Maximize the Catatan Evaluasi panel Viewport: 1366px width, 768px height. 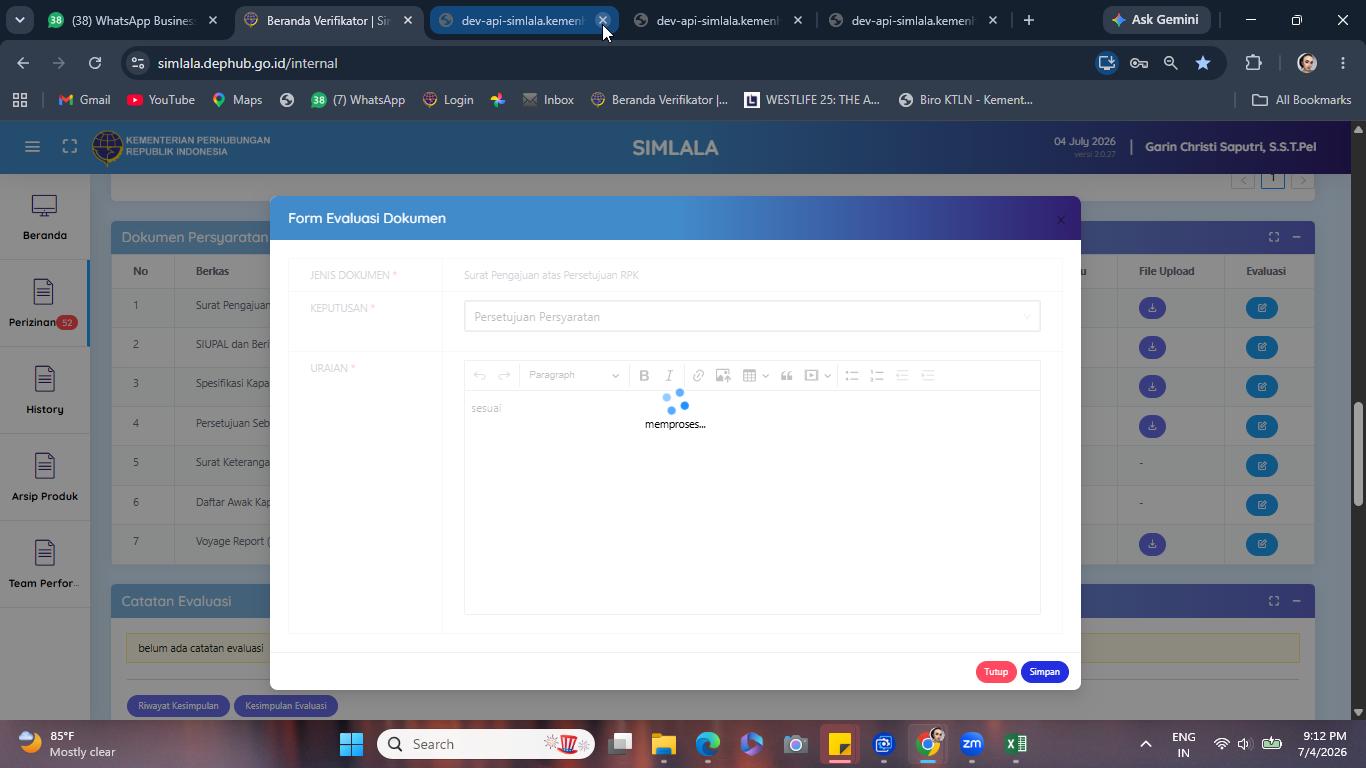(1273, 601)
